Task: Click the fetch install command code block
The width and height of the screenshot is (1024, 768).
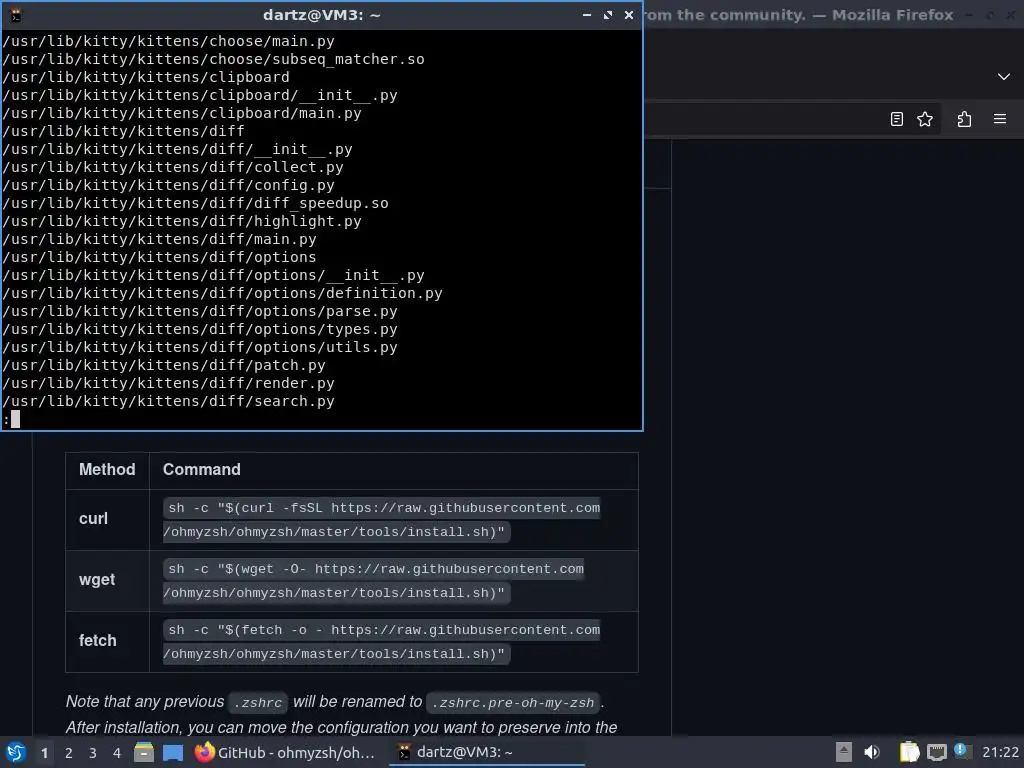Action: point(381,642)
